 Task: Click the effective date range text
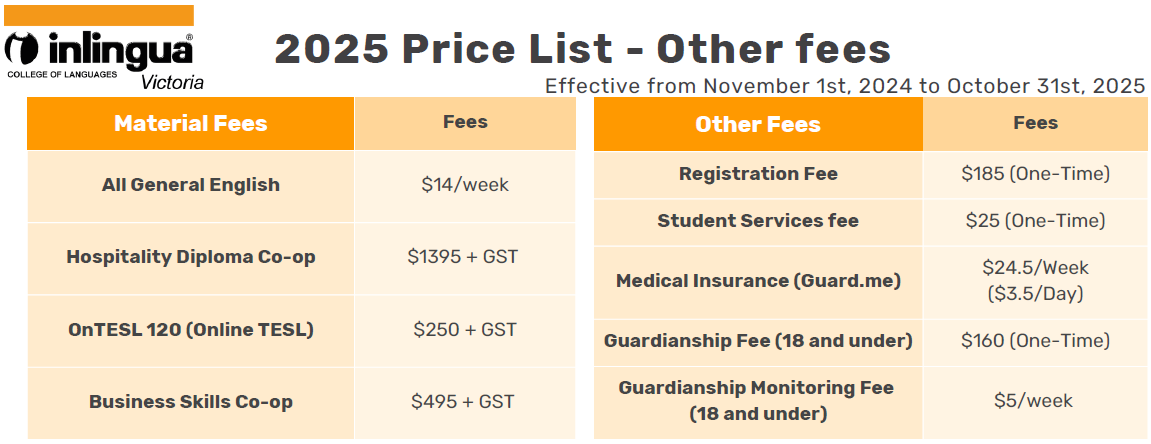tap(844, 86)
